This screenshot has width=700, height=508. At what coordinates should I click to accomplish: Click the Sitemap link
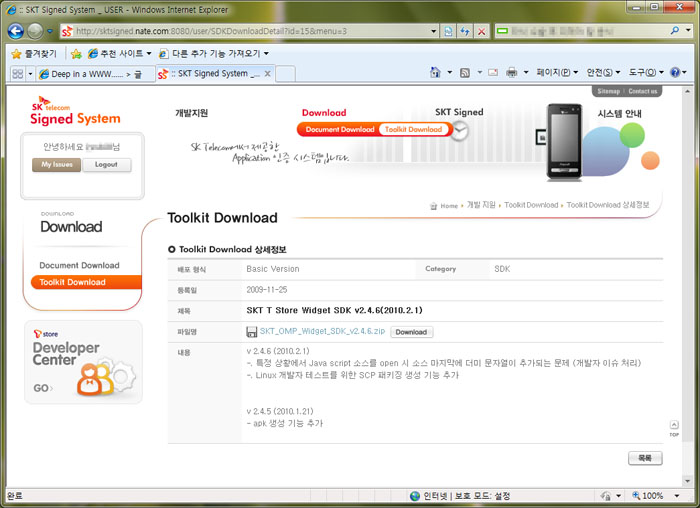point(608,91)
